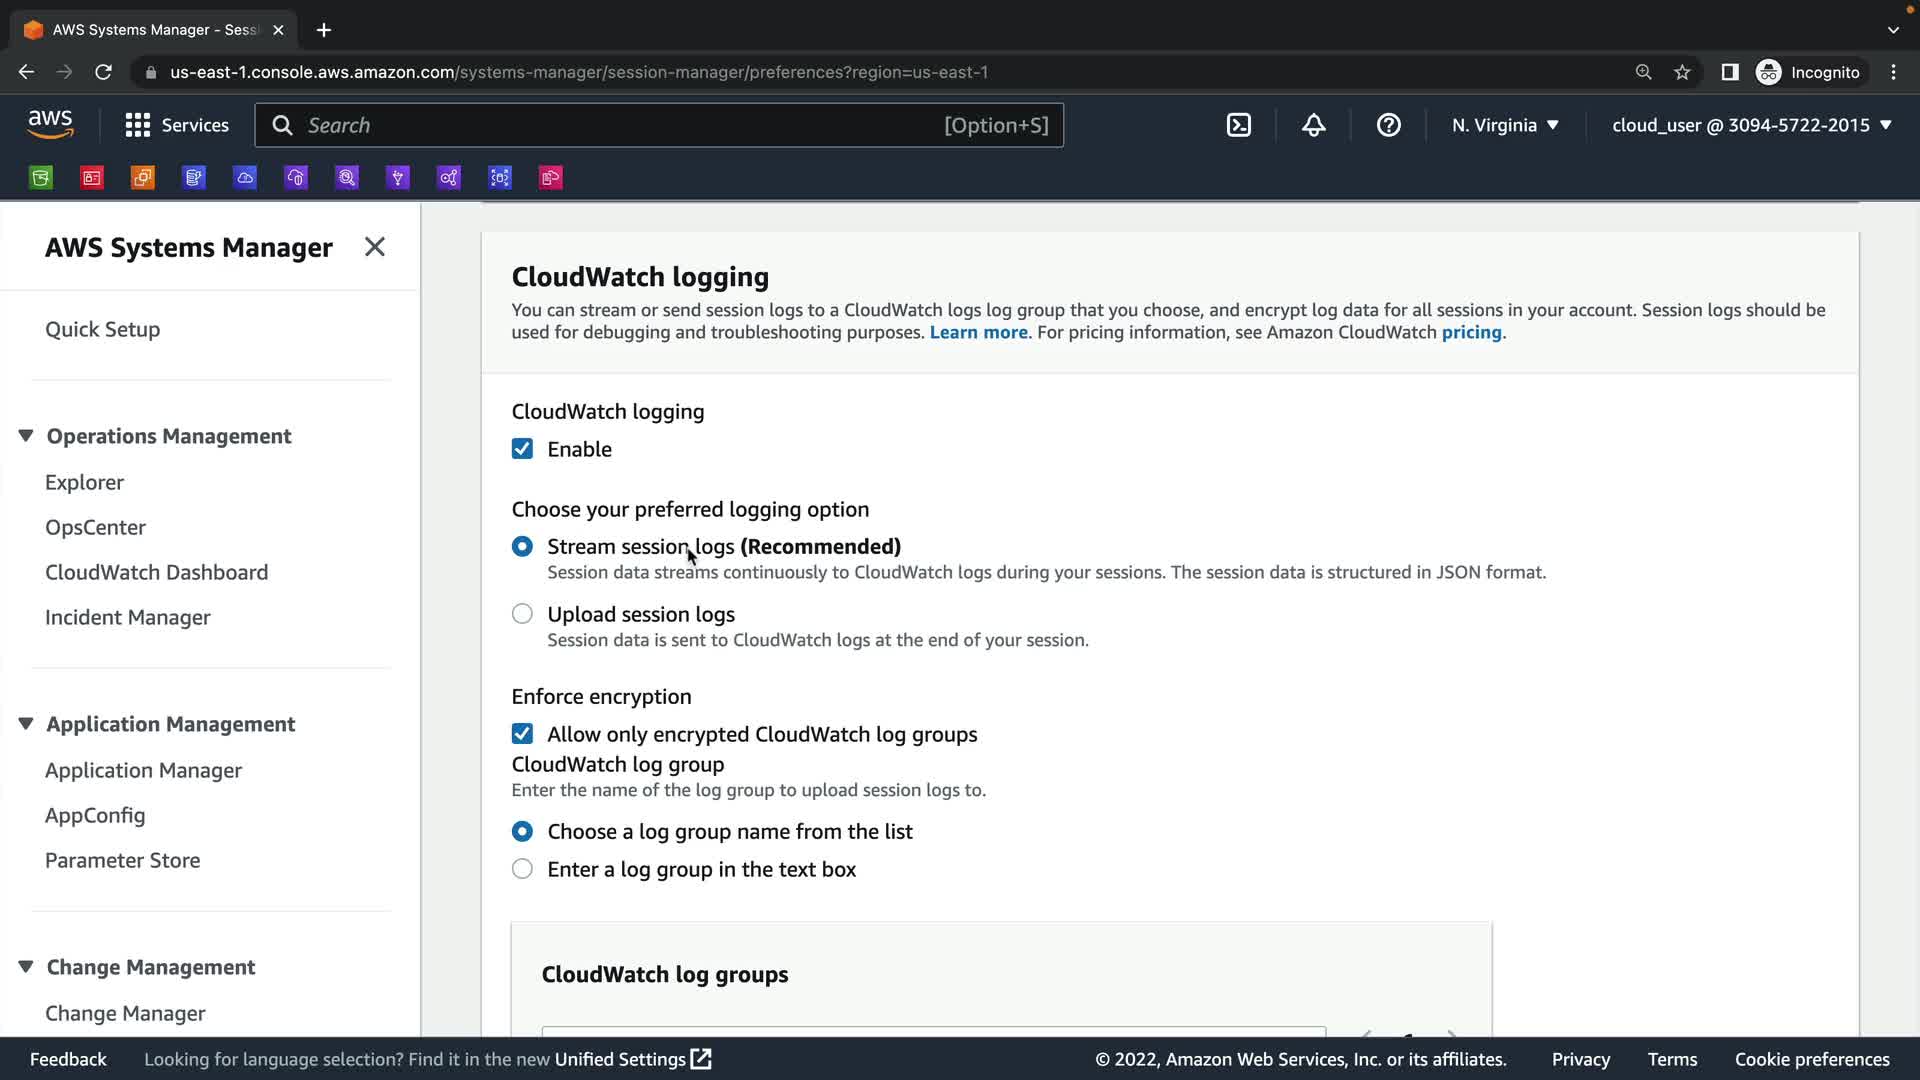Click the AWS console search field
The image size is (1920, 1080).
[620, 125]
